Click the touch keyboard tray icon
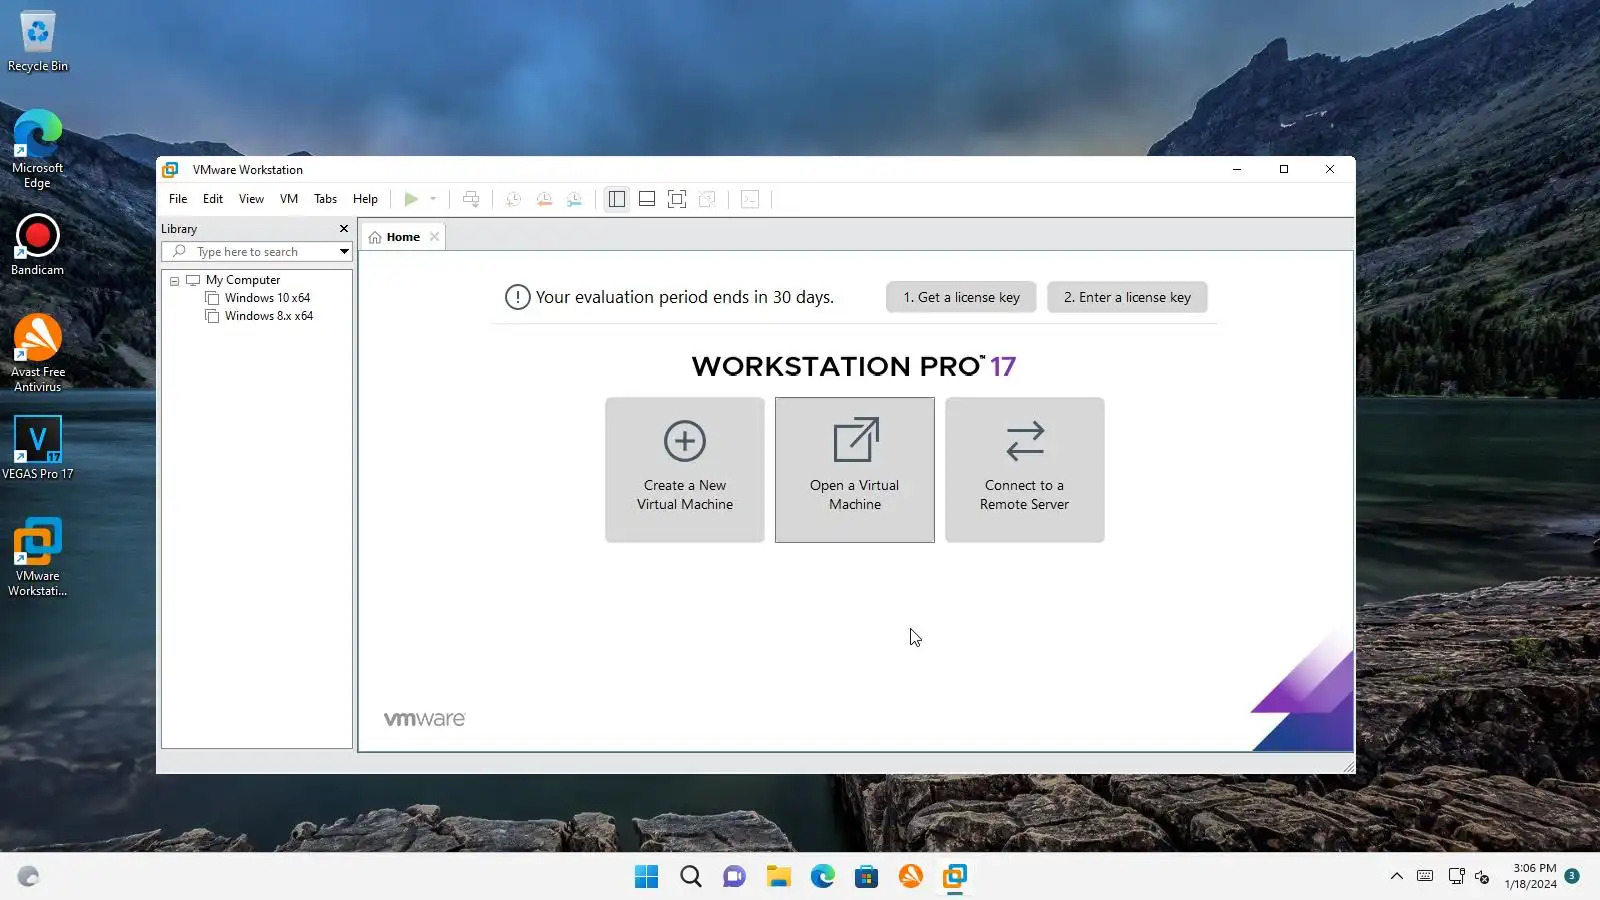 tap(1425, 877)
